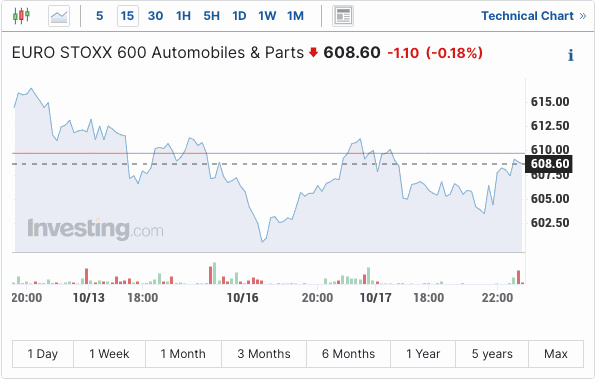The image size is (595, 379).
Task: Switch interval to 1H
Action: click(183, 16)
